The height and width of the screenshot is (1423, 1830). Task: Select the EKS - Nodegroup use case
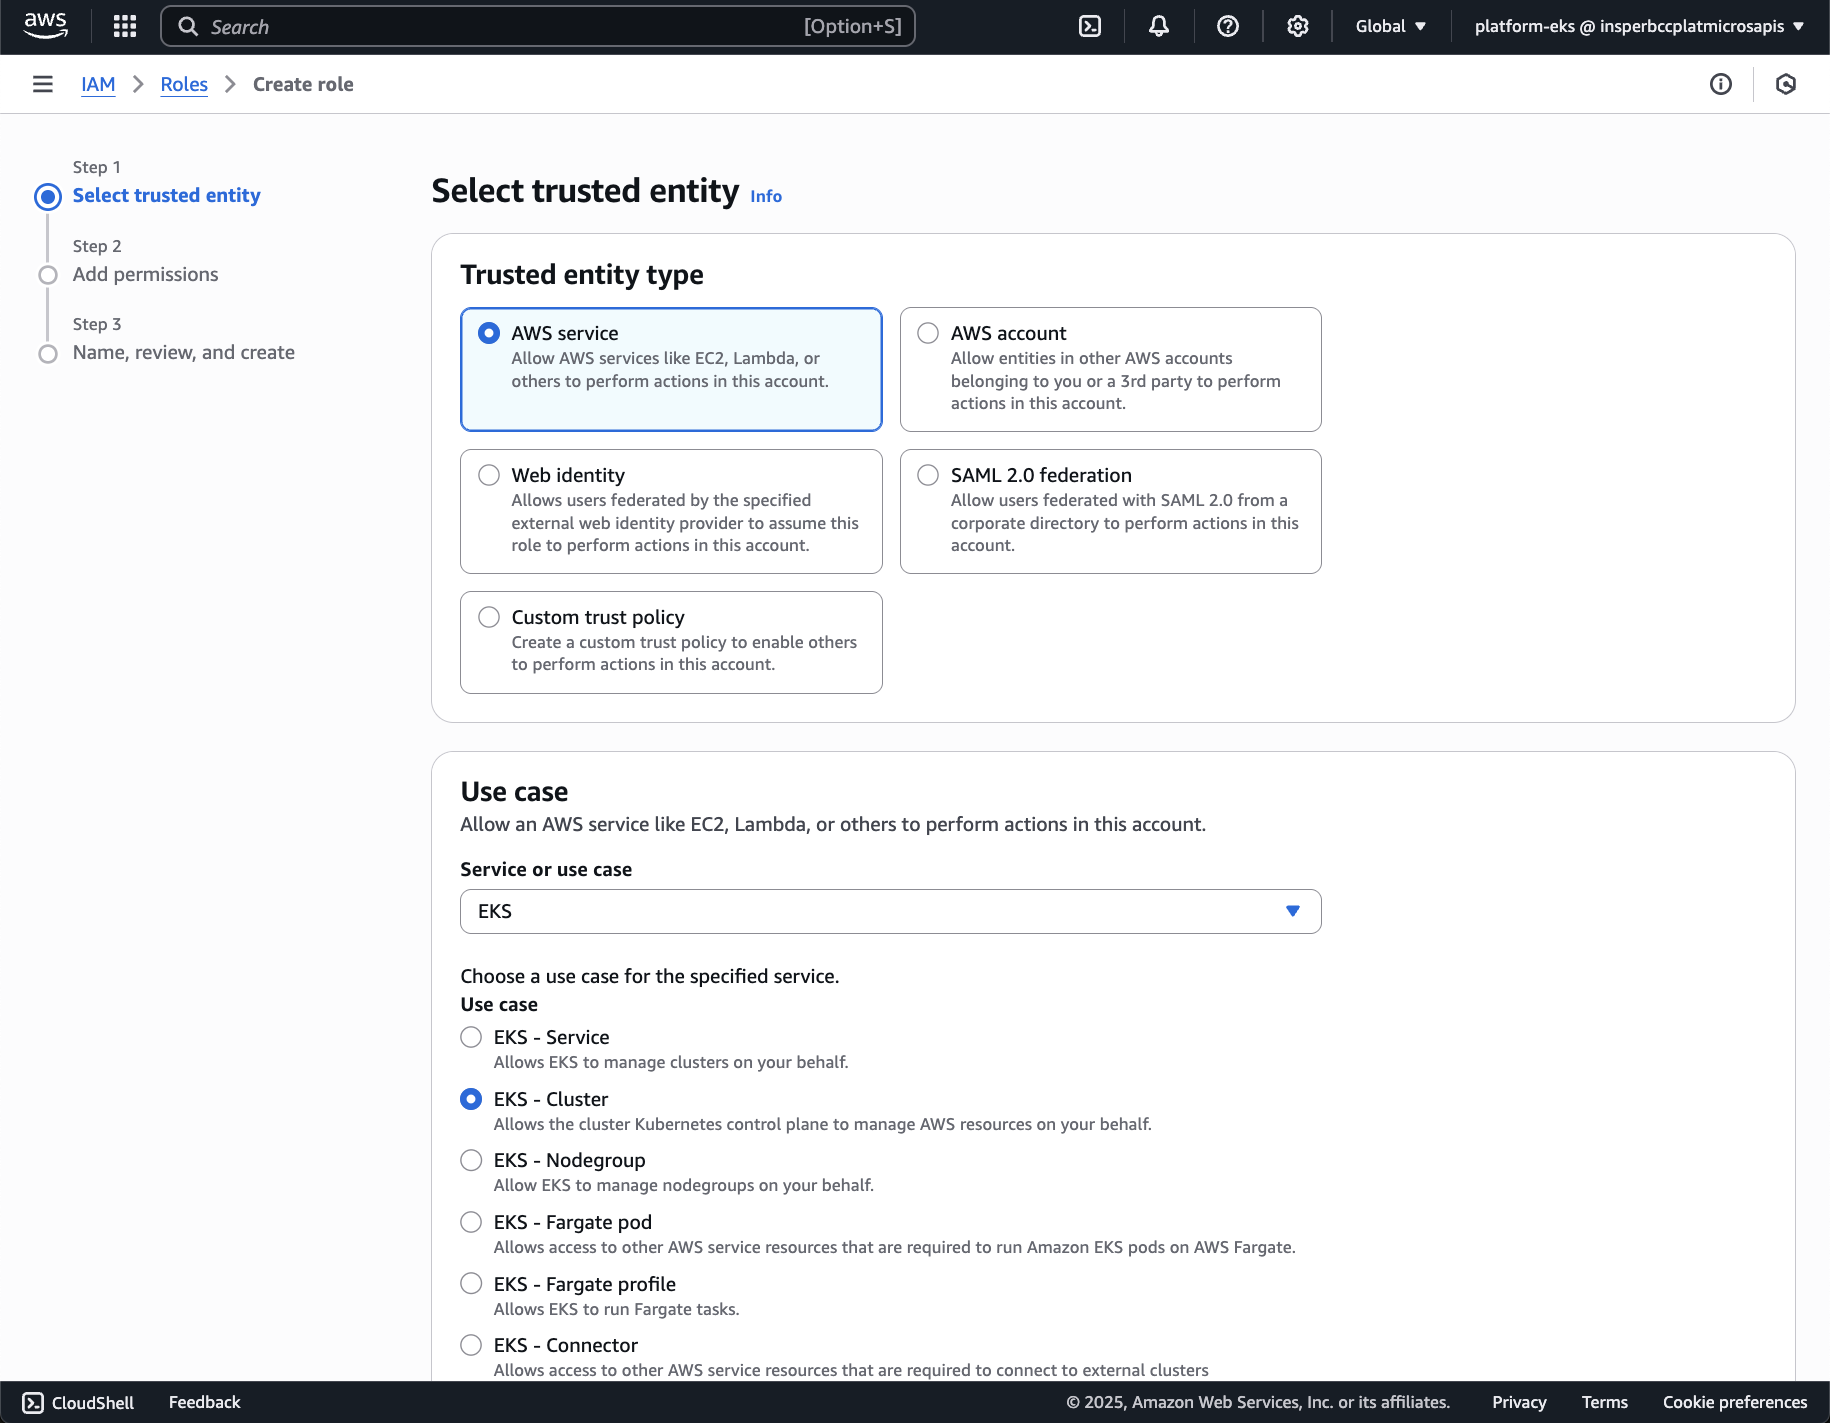[x=471, y=1160]
